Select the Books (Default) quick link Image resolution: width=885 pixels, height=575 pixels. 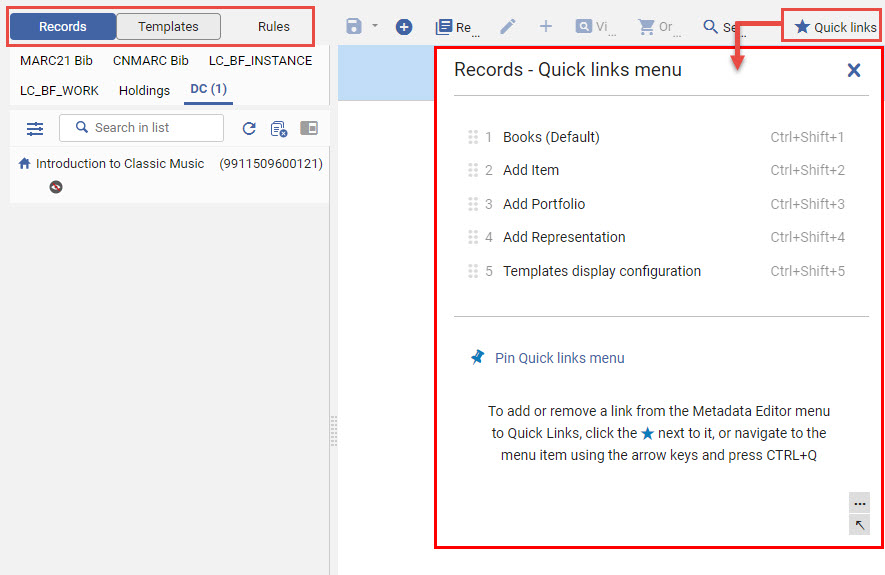tap(551, 137)
